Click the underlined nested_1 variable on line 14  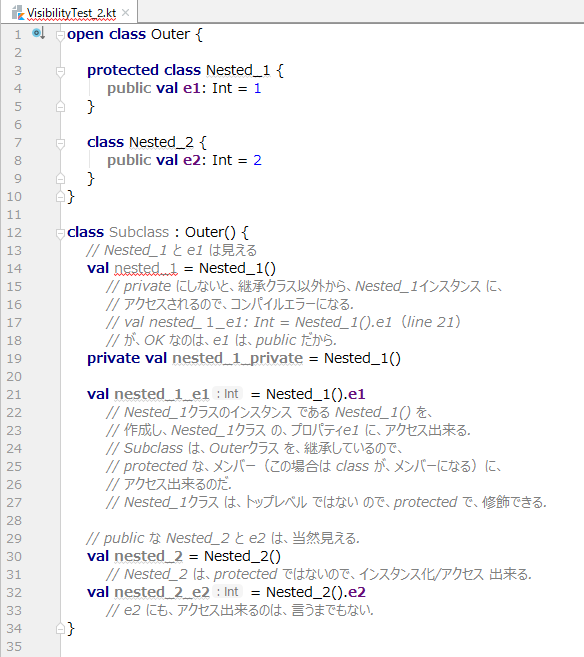click(x=146, y=268)
